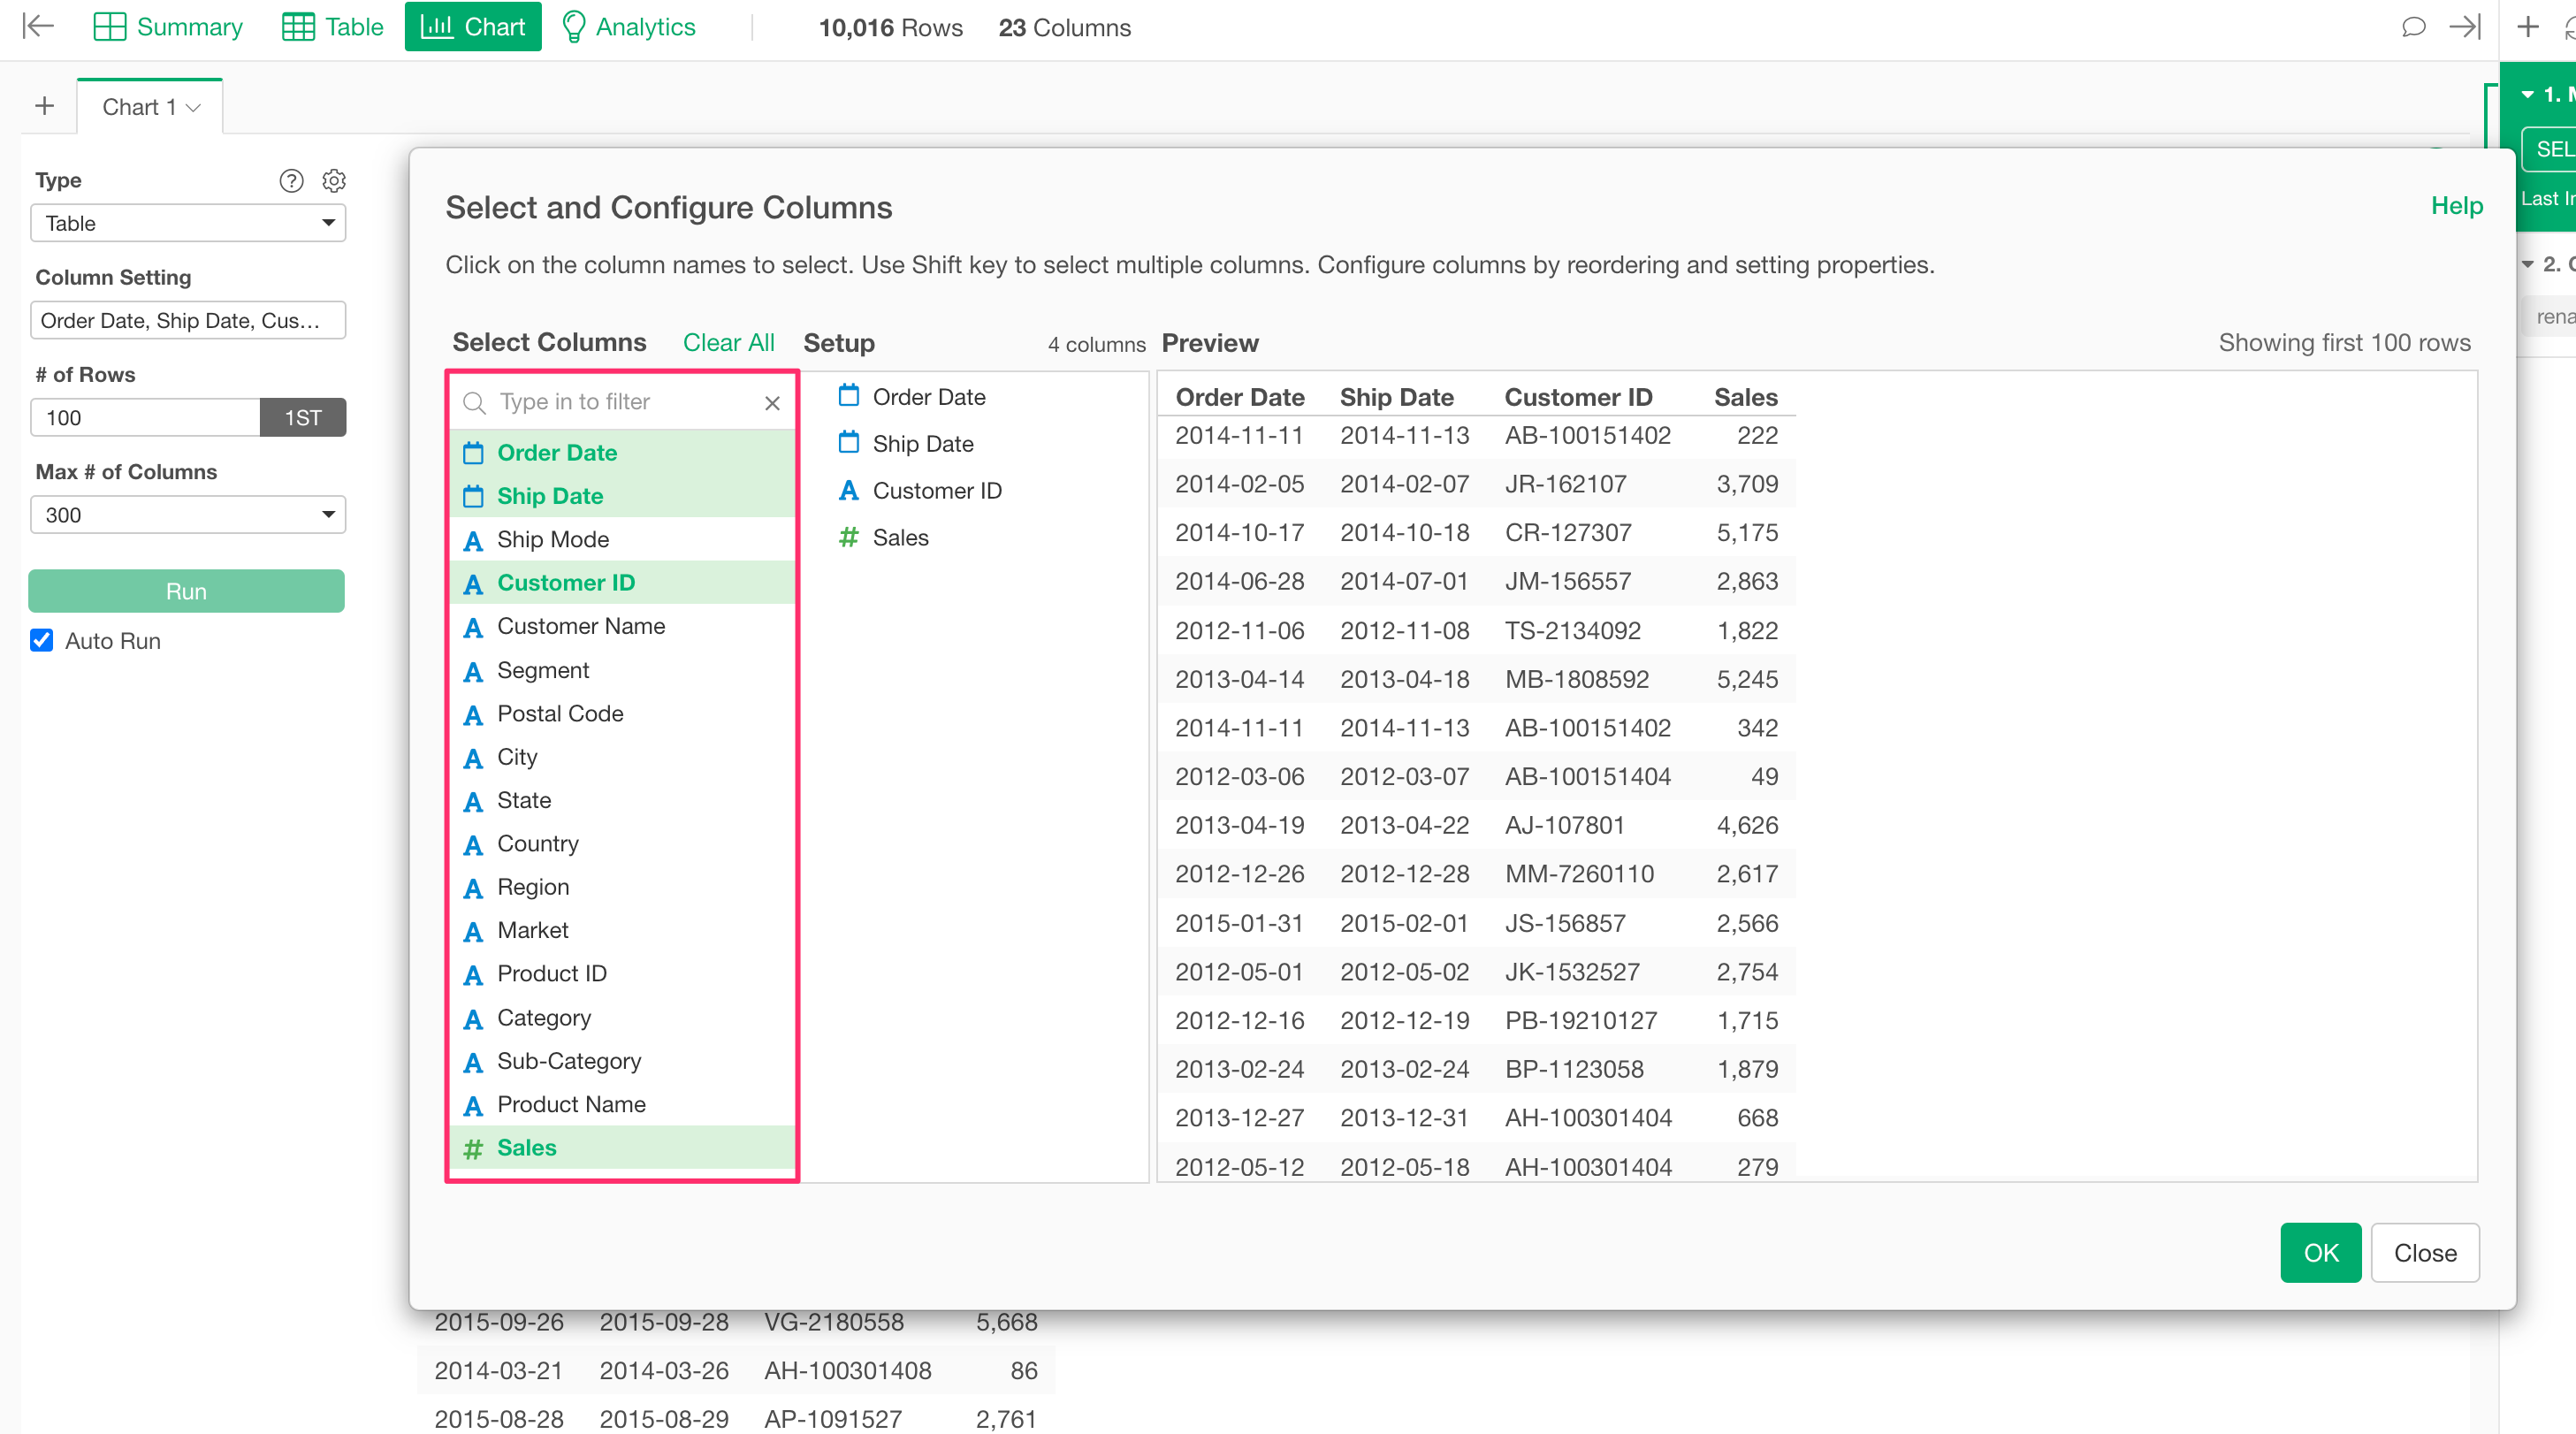
Task: Click the text-type icon beside Ship Mode
Action: (473, 540)
